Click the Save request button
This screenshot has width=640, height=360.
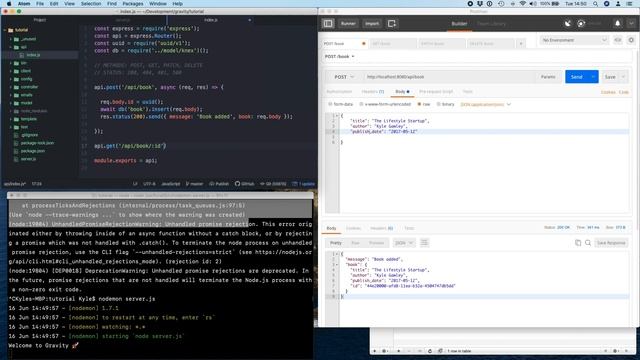[x=610, y=77]
